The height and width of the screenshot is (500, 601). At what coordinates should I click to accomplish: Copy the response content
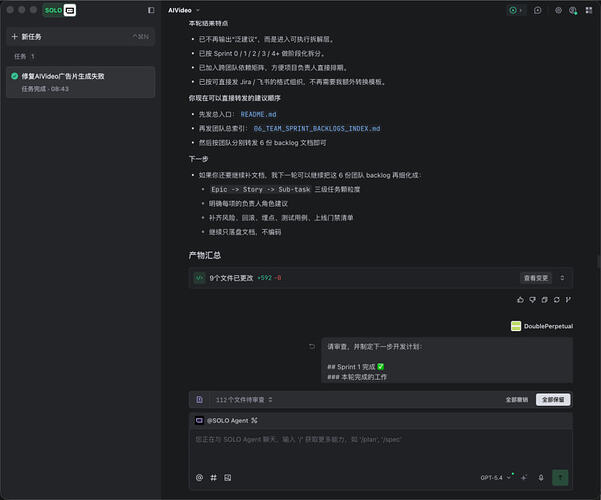pyautogui.click(x=544, y=300)
